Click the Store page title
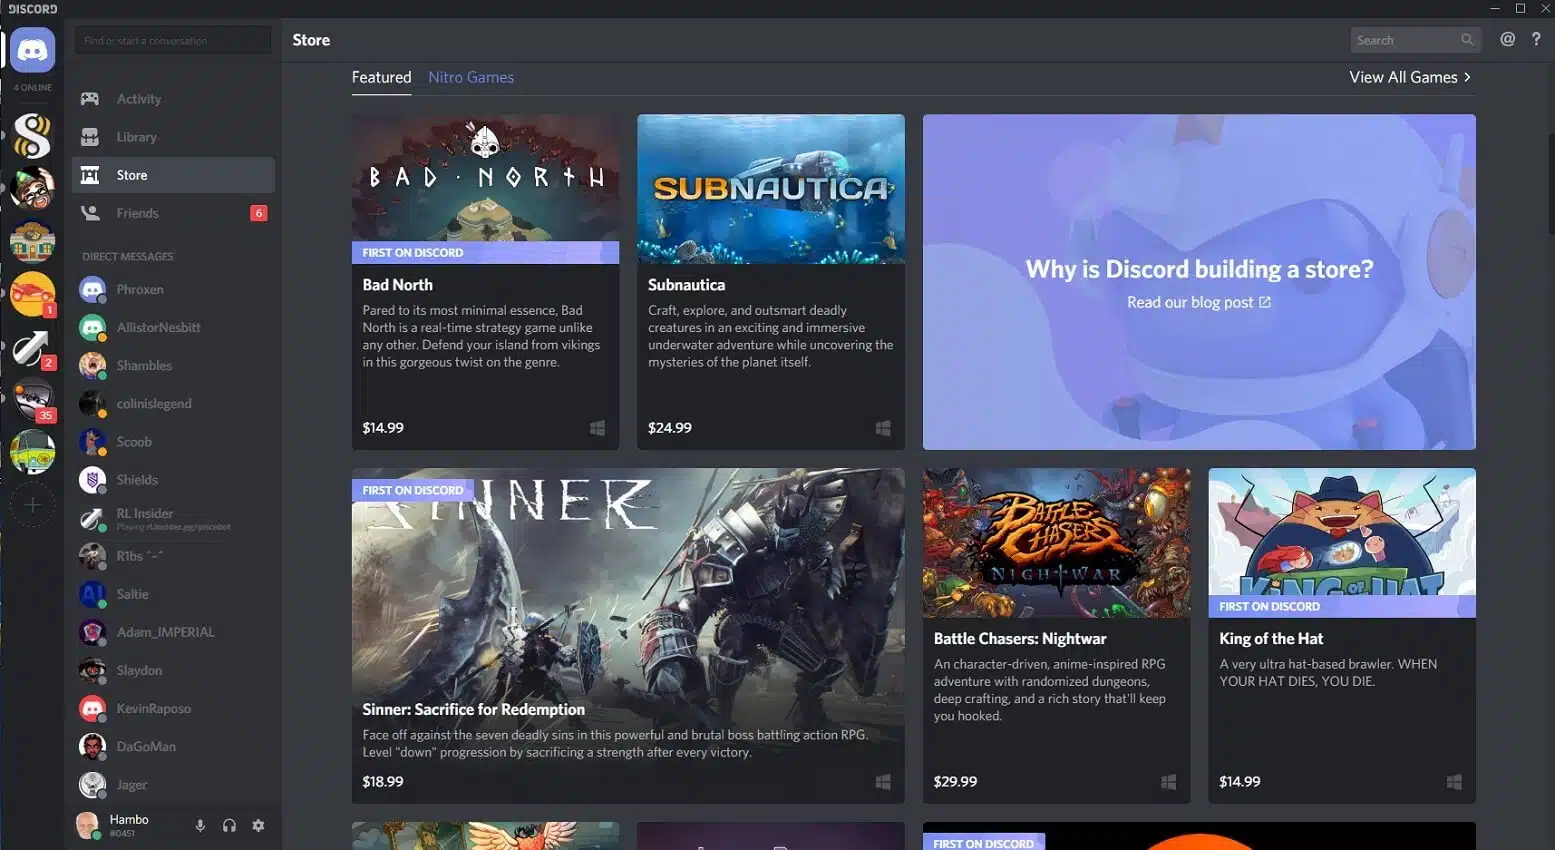The height and width of the screenshot is (850, 1555). (311, 40)
